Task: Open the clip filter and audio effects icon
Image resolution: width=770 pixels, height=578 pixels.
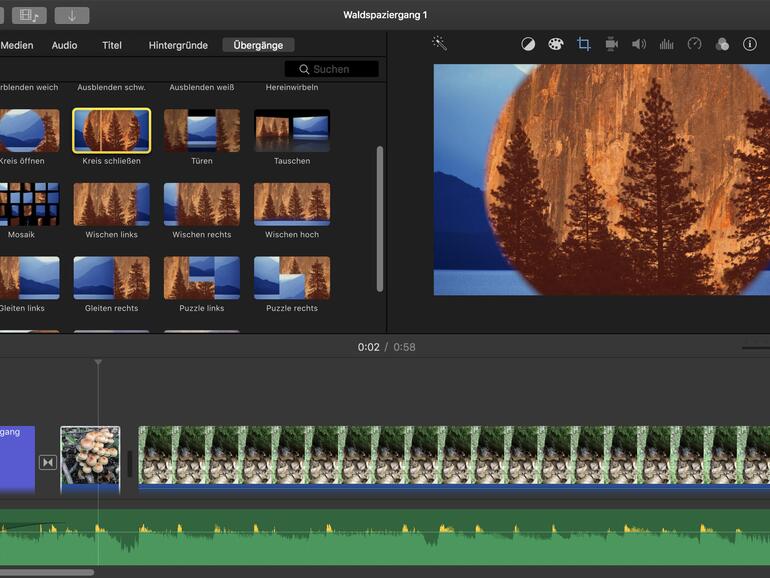Action: click(722, 44)
